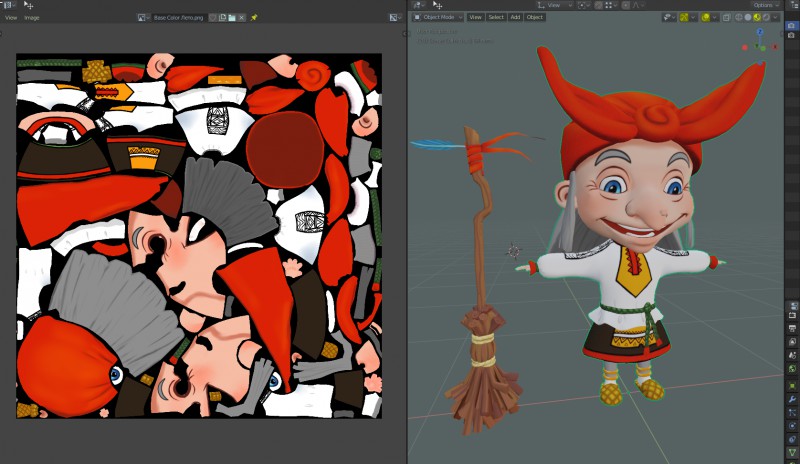Open the Tool properties tab icon
The image size is (800, 464).
click(792, 305)
